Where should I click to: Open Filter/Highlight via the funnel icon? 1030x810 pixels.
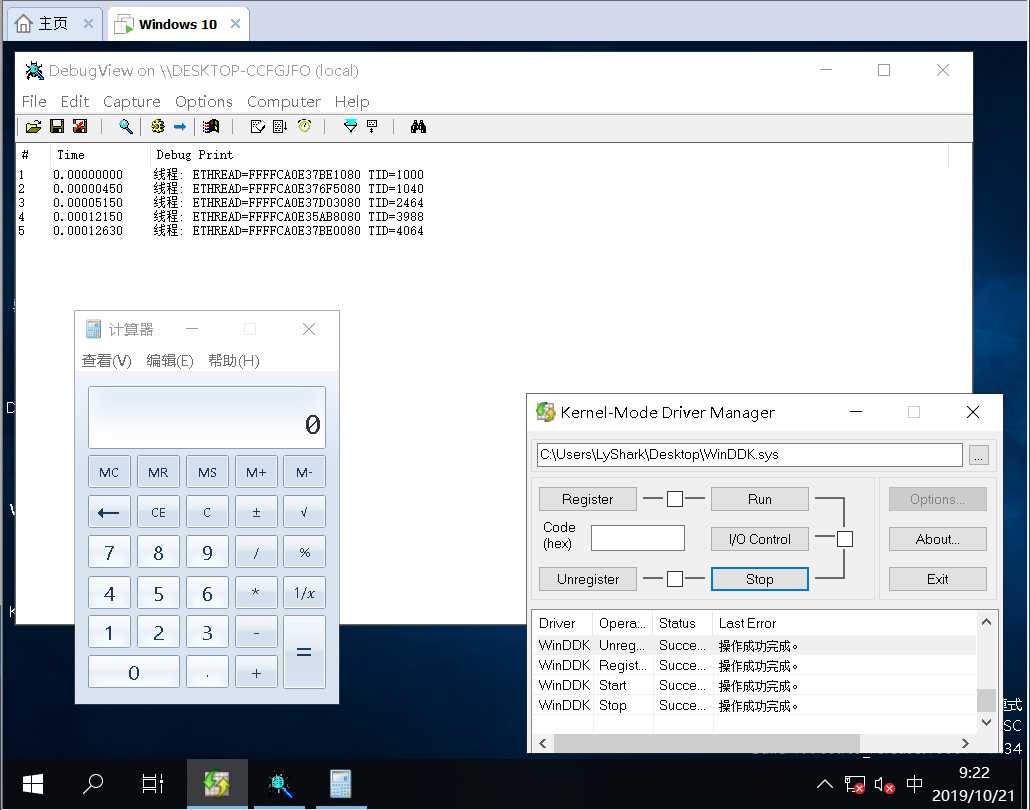click(350, 127)
